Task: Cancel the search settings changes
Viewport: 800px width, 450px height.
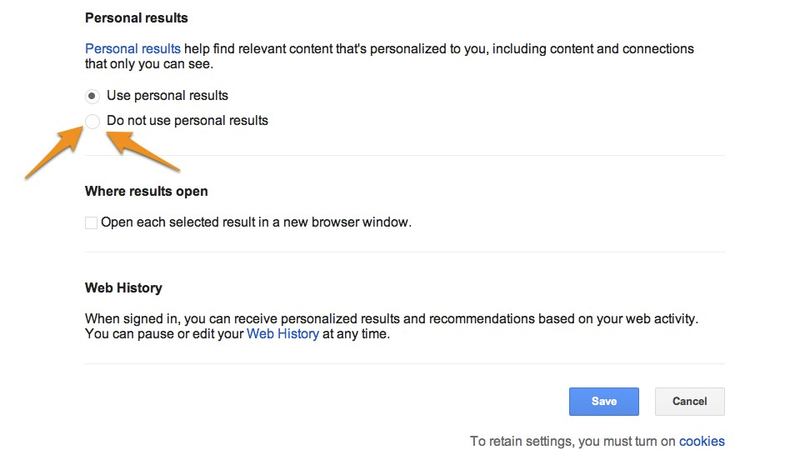Action: pyautogui.click(x=689, y=402)
